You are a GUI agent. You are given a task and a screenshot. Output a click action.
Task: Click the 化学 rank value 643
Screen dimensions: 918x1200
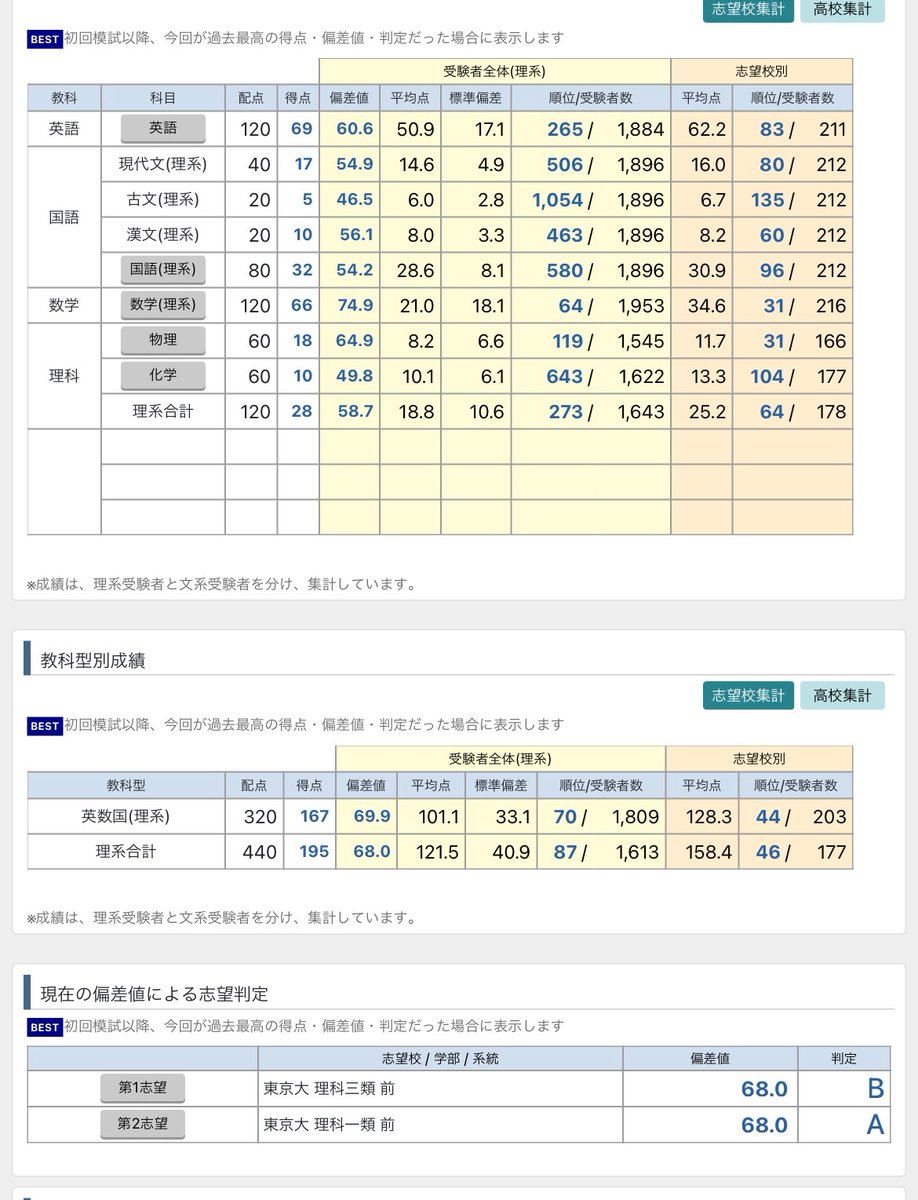[x=565, y=376]
